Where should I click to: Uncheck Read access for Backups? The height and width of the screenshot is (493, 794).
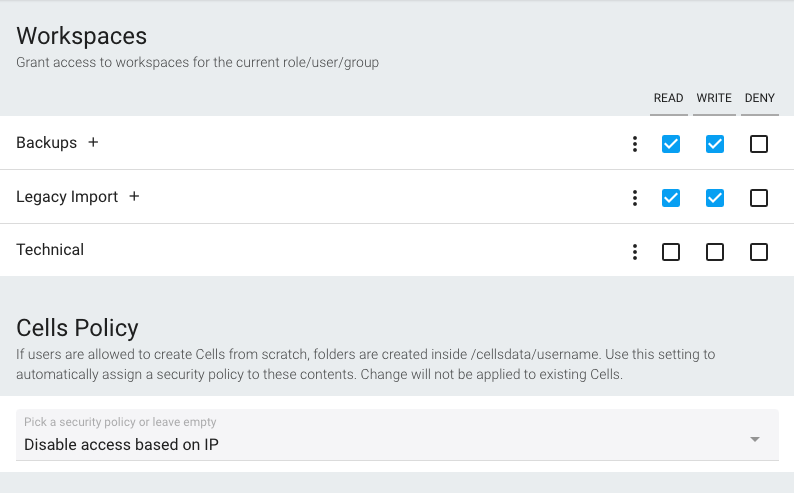coord(671,144)
